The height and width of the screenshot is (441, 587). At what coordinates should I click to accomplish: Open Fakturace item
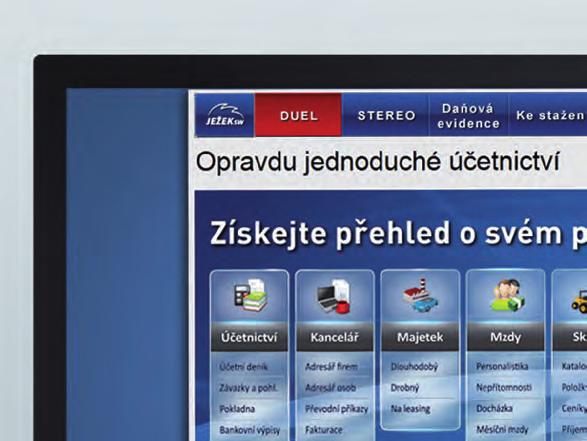click(x=323, y=430)
